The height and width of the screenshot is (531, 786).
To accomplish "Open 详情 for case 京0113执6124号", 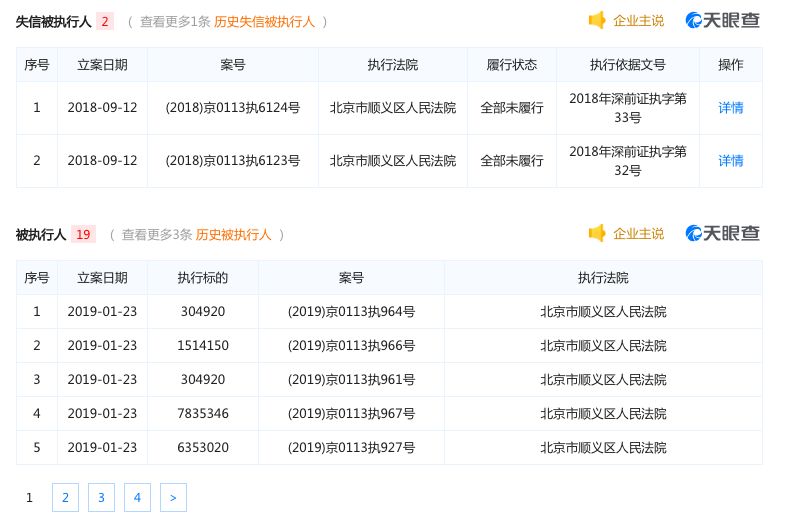I will pos(731,108).
